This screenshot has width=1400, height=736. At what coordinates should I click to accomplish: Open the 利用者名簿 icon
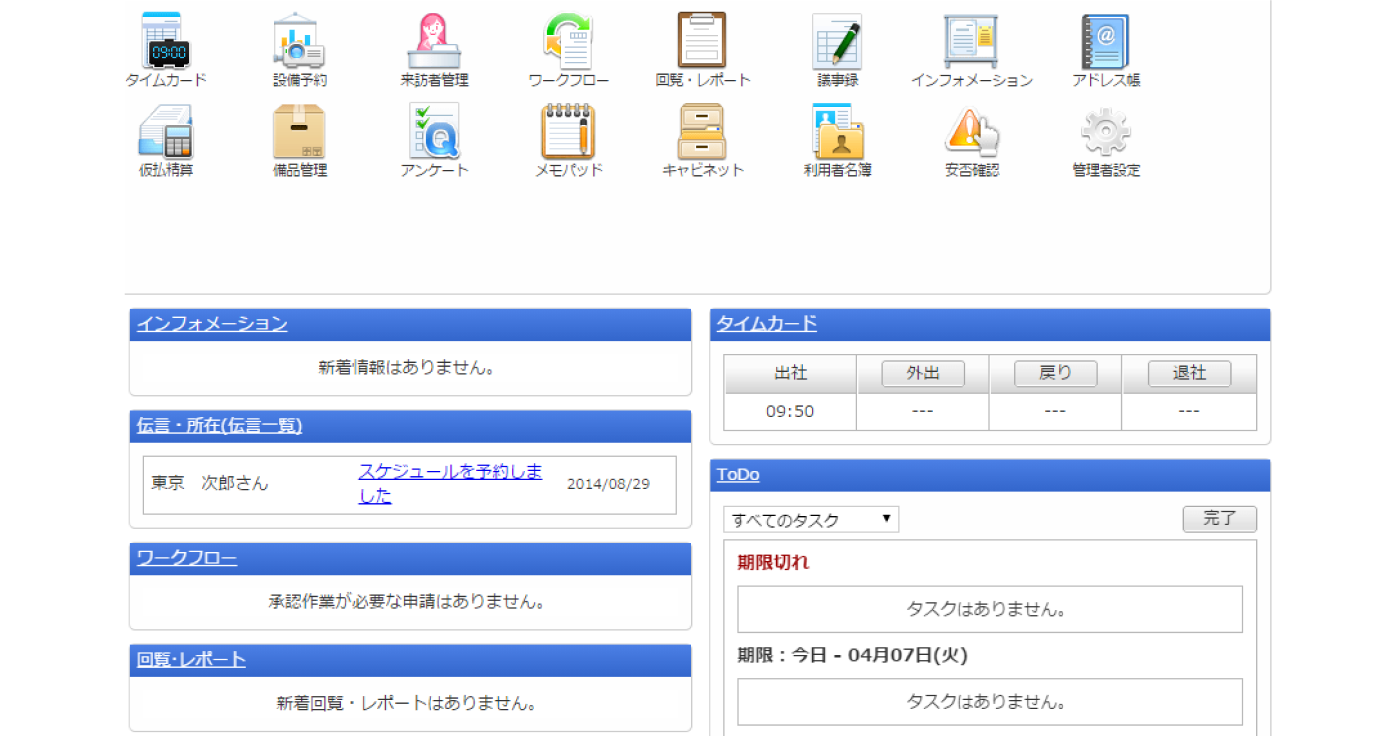[x=837, y=131]
